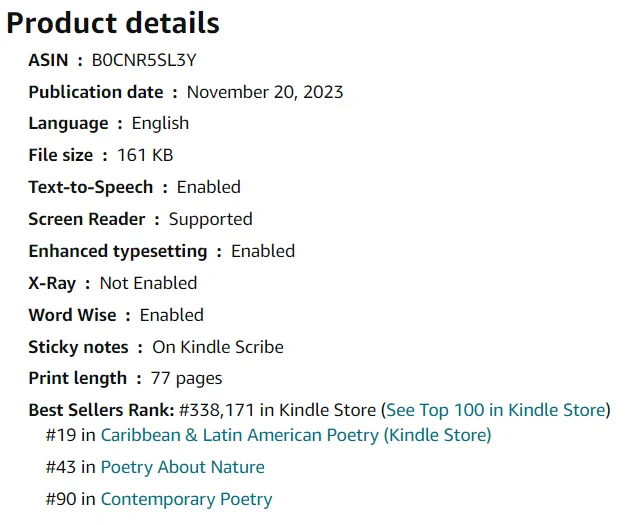The width and height of the screenshot is (638, 525).
Task: Click the Enhanced typesetting label
Action: (x=118, y=251)
